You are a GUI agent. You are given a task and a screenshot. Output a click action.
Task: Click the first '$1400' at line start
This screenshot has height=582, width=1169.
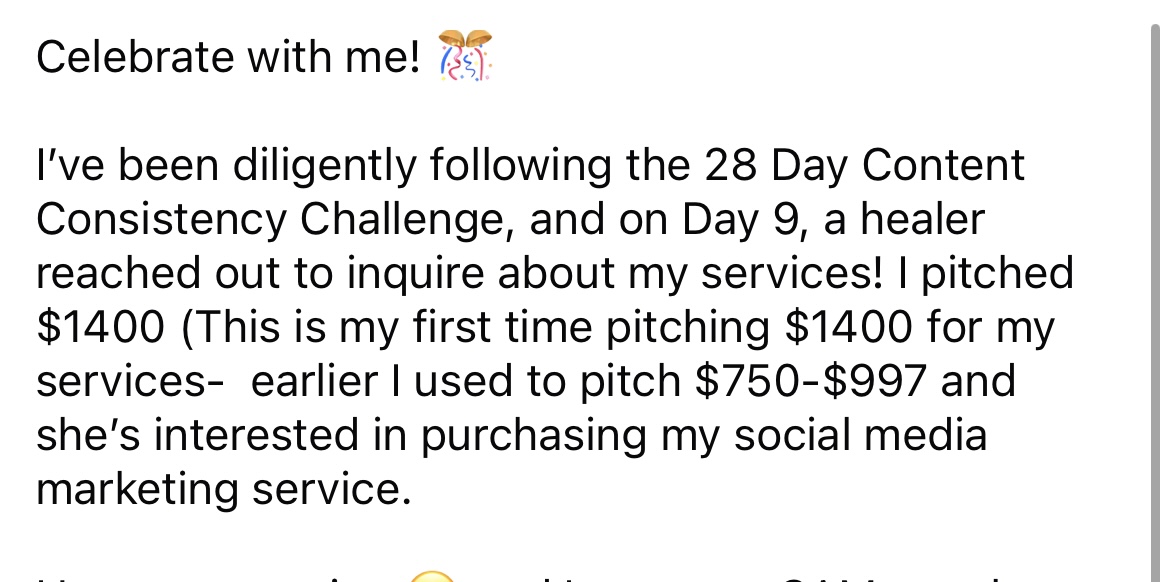[101, 327]
